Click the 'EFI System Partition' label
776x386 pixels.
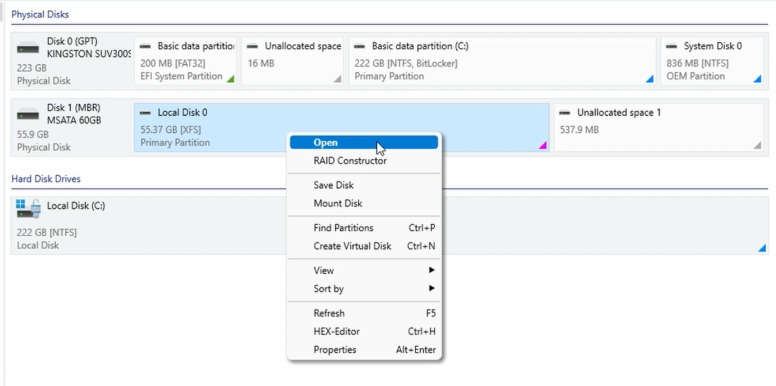click(181, 76)
